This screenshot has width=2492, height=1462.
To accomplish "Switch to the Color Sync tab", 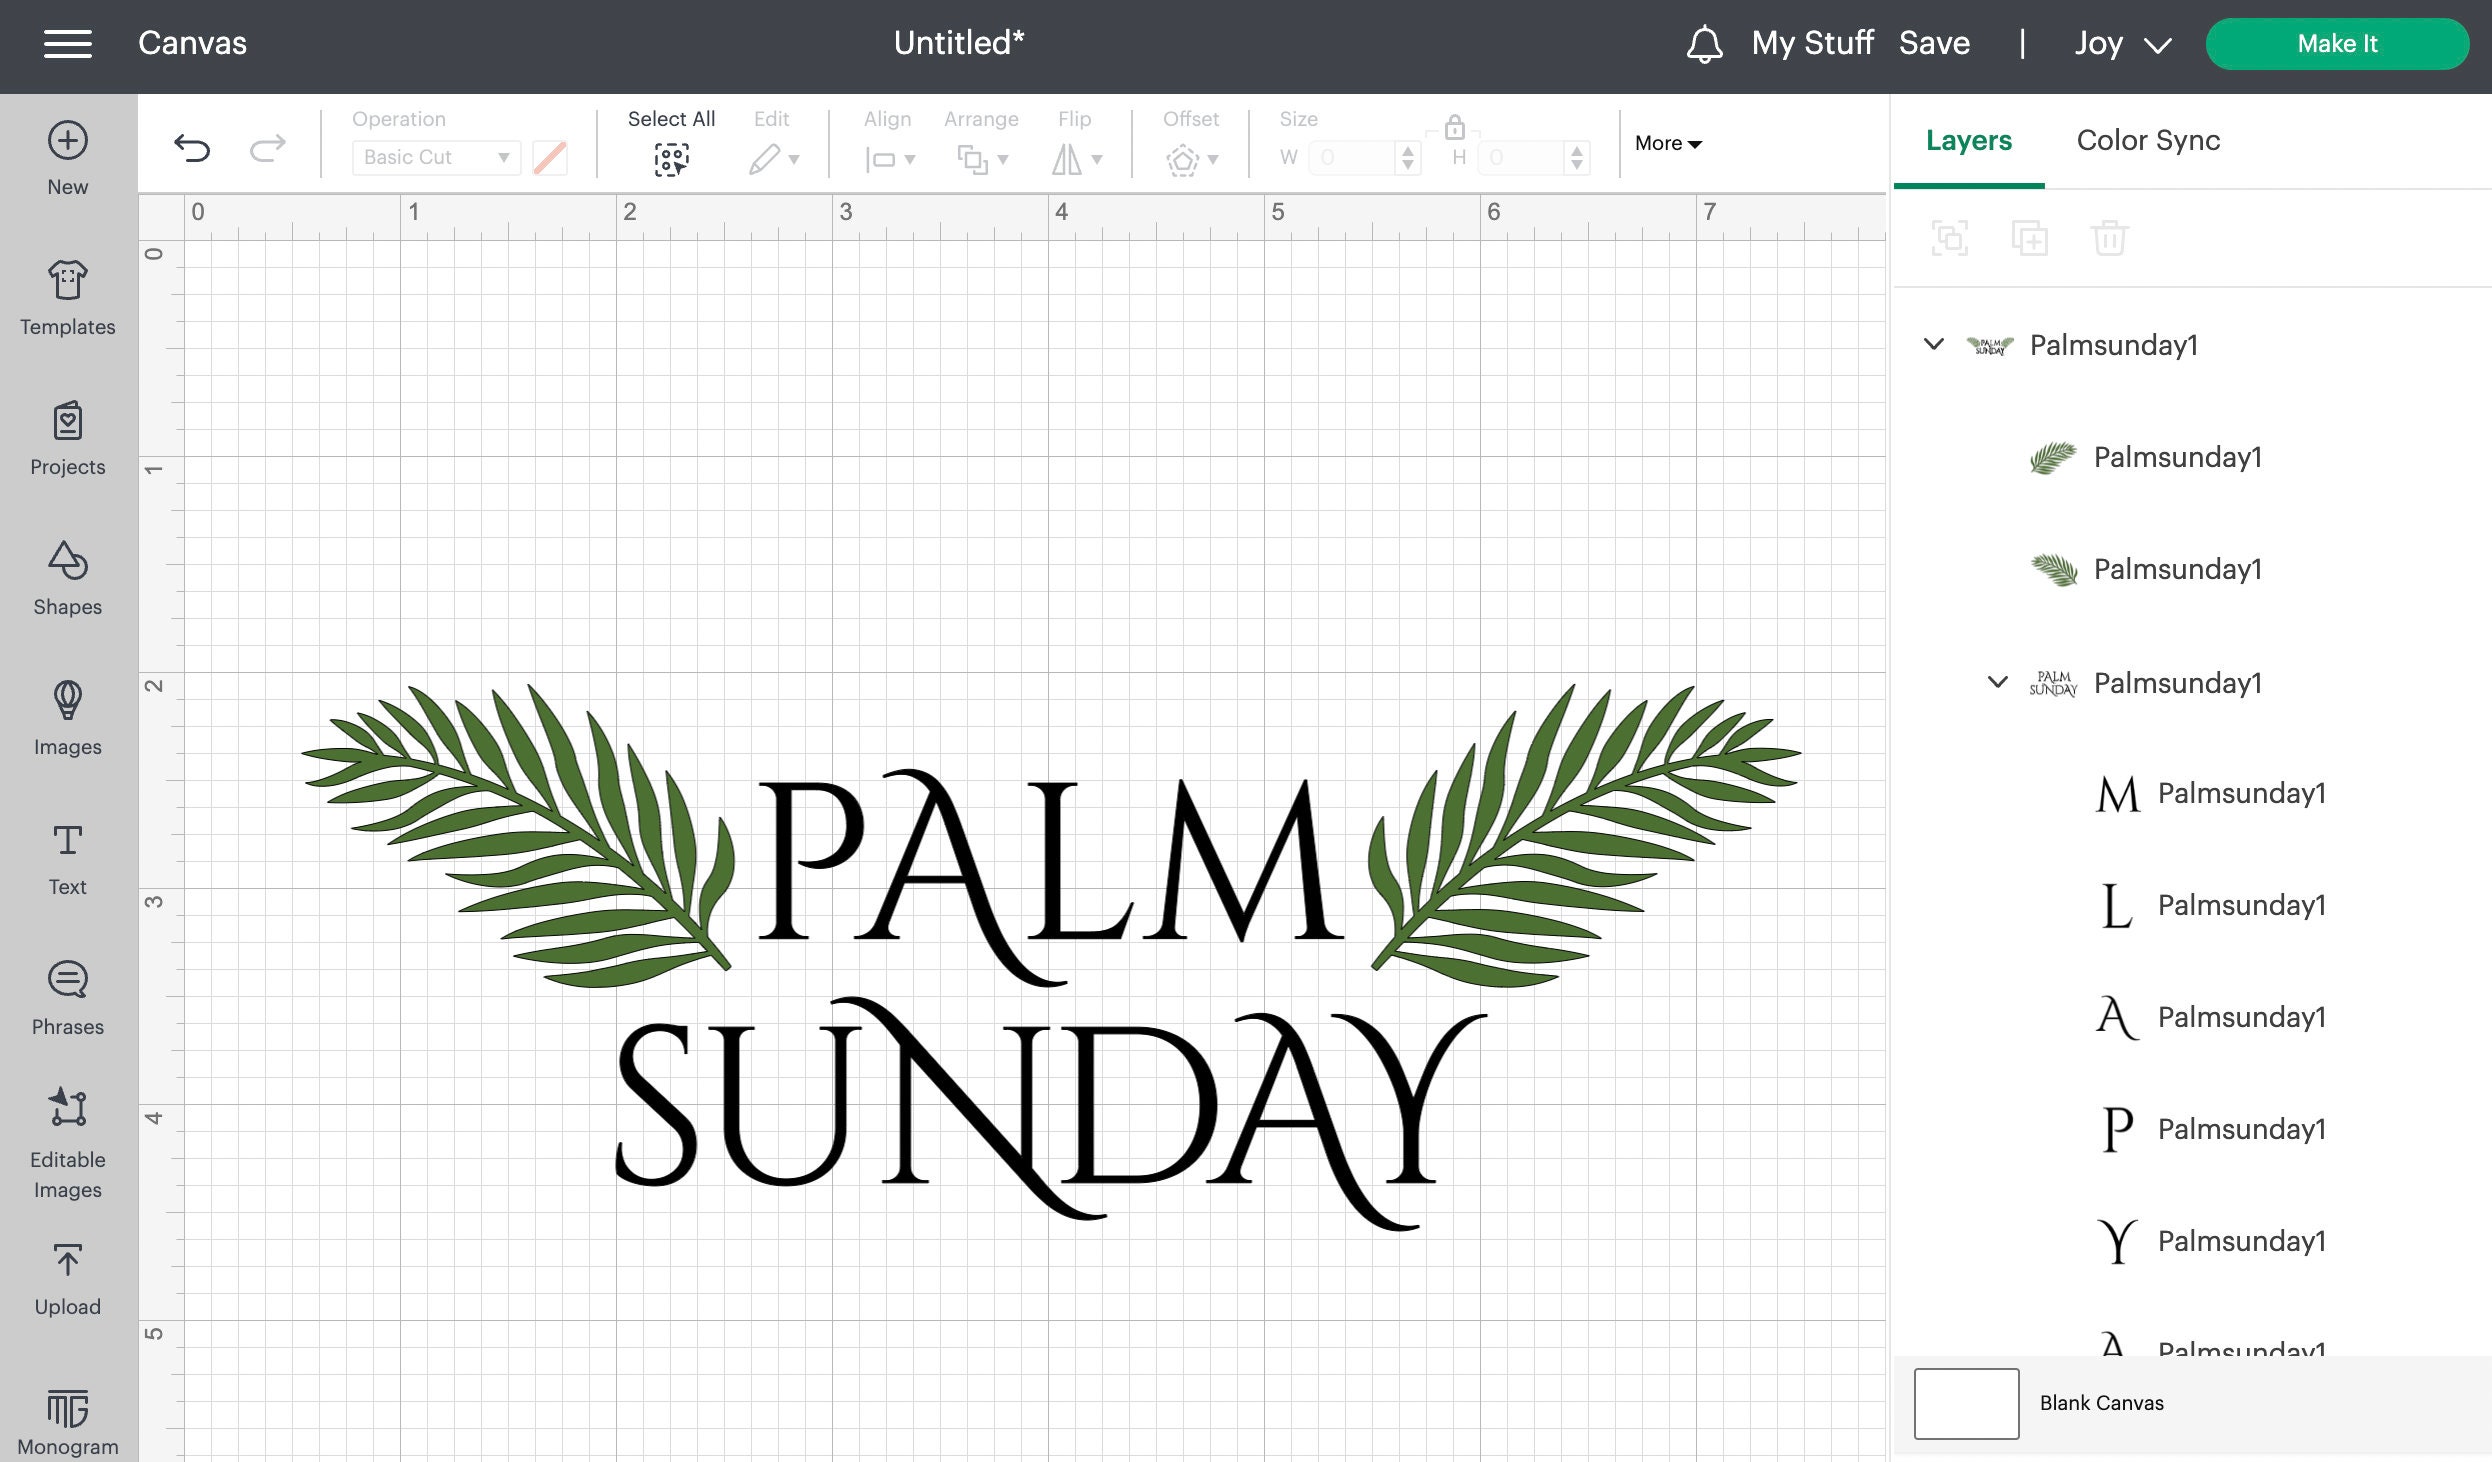I will [x=2146, y=140].
